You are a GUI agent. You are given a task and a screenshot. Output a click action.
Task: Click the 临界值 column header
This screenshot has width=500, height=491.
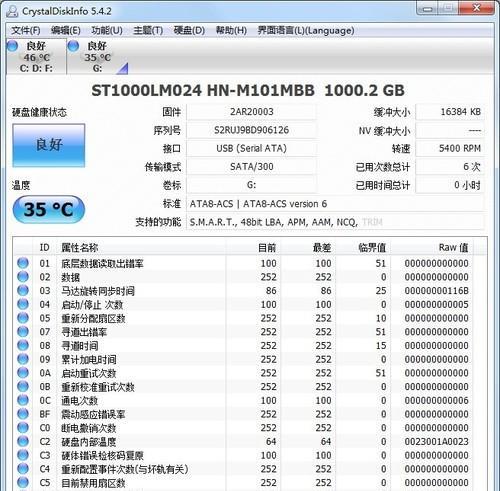point(363,247)
